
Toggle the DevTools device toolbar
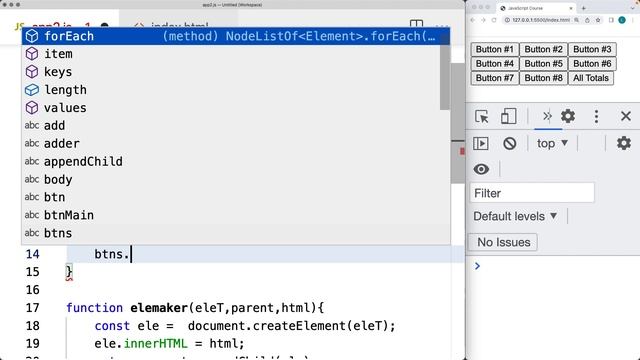(508, 117)
